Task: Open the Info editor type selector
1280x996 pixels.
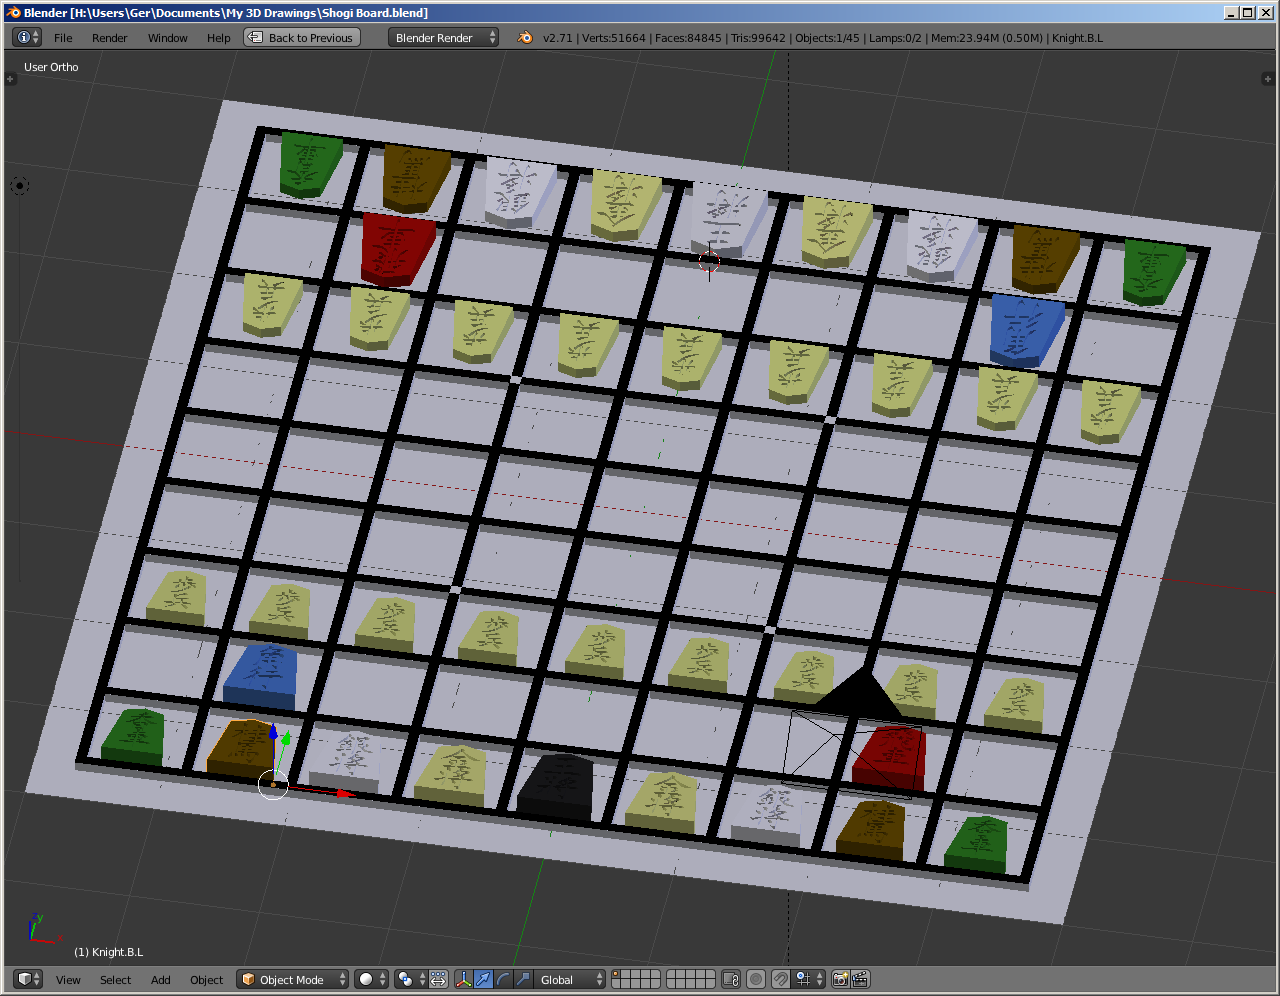Action: click(x=27, y=37)
